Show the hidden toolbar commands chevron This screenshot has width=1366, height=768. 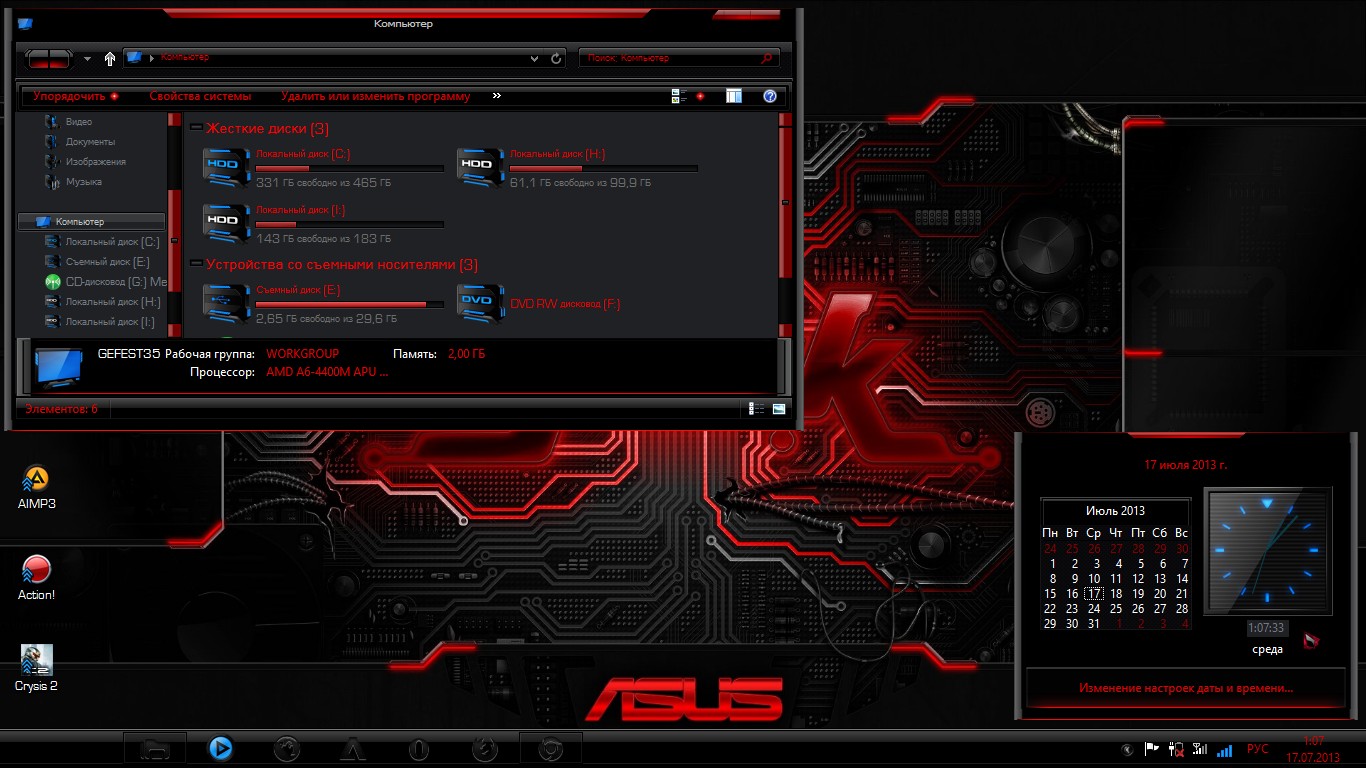click(x=496, y=96)
